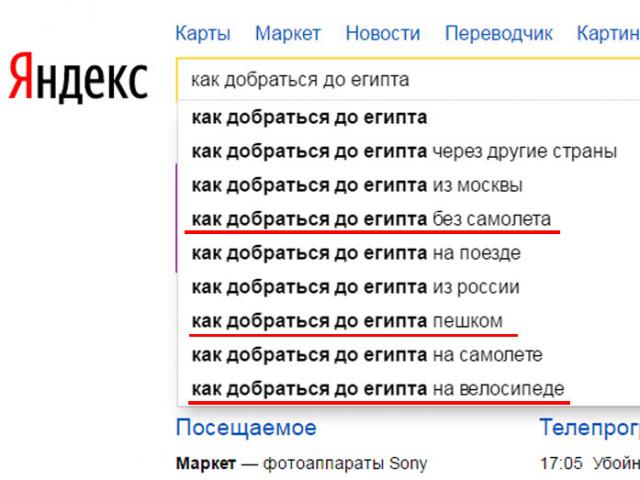Click "Маркет — фотоаппараты Sony" link
640x480 pixels.
pos(301,463)
